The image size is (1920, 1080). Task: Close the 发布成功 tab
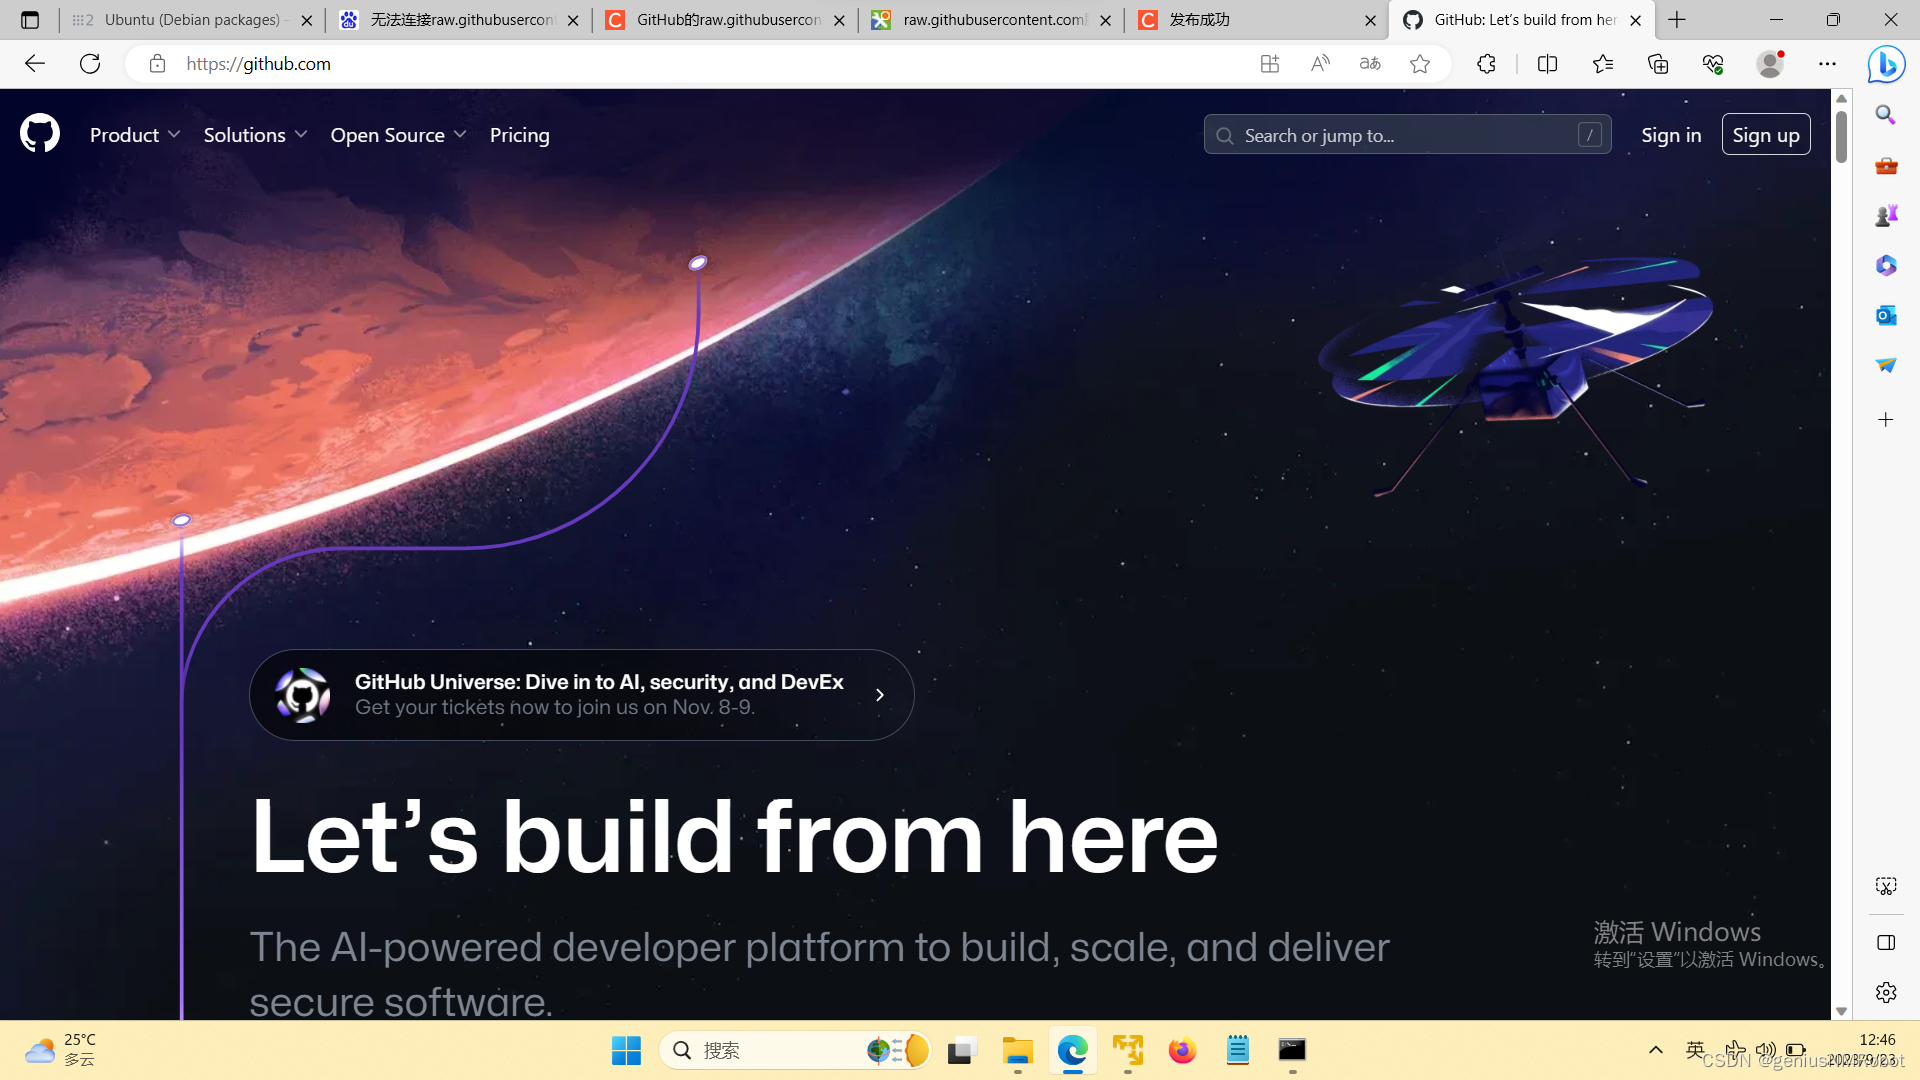1371,20
